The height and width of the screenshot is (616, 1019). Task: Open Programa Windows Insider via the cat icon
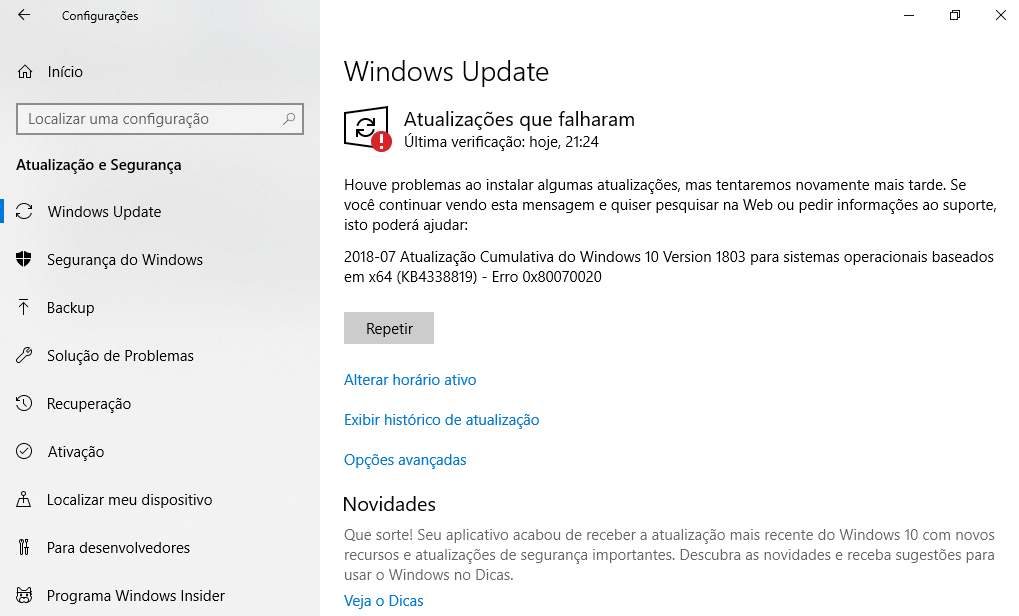(x=24, y=595)
